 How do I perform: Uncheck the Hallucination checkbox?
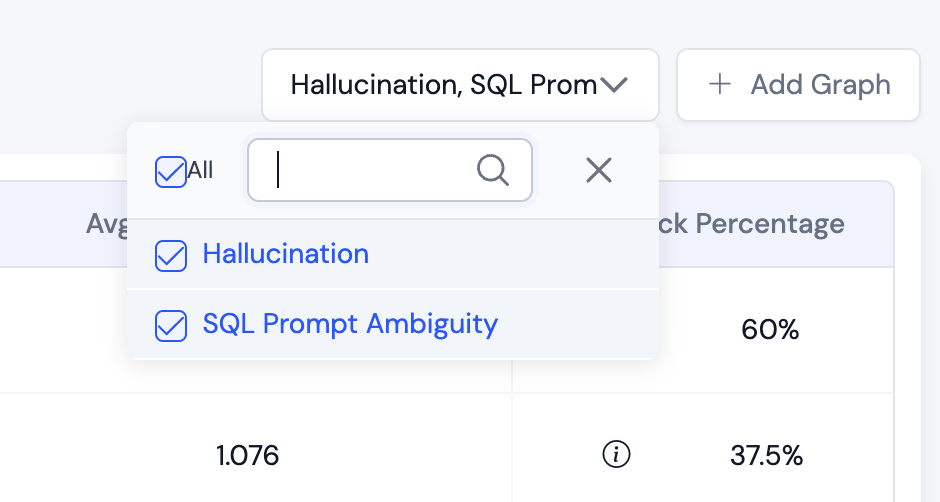[x=171, y=256]
